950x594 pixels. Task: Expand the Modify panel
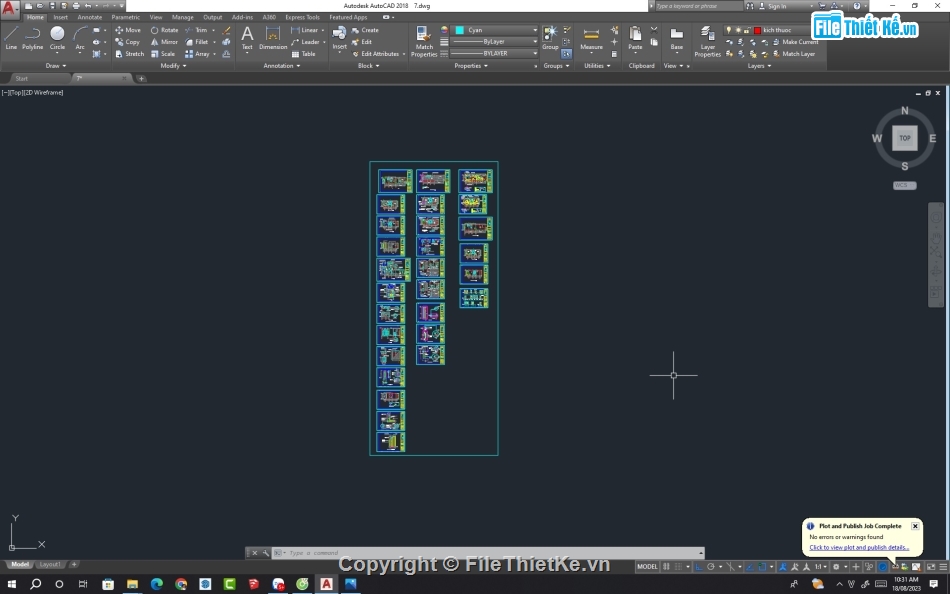(173, 65)
